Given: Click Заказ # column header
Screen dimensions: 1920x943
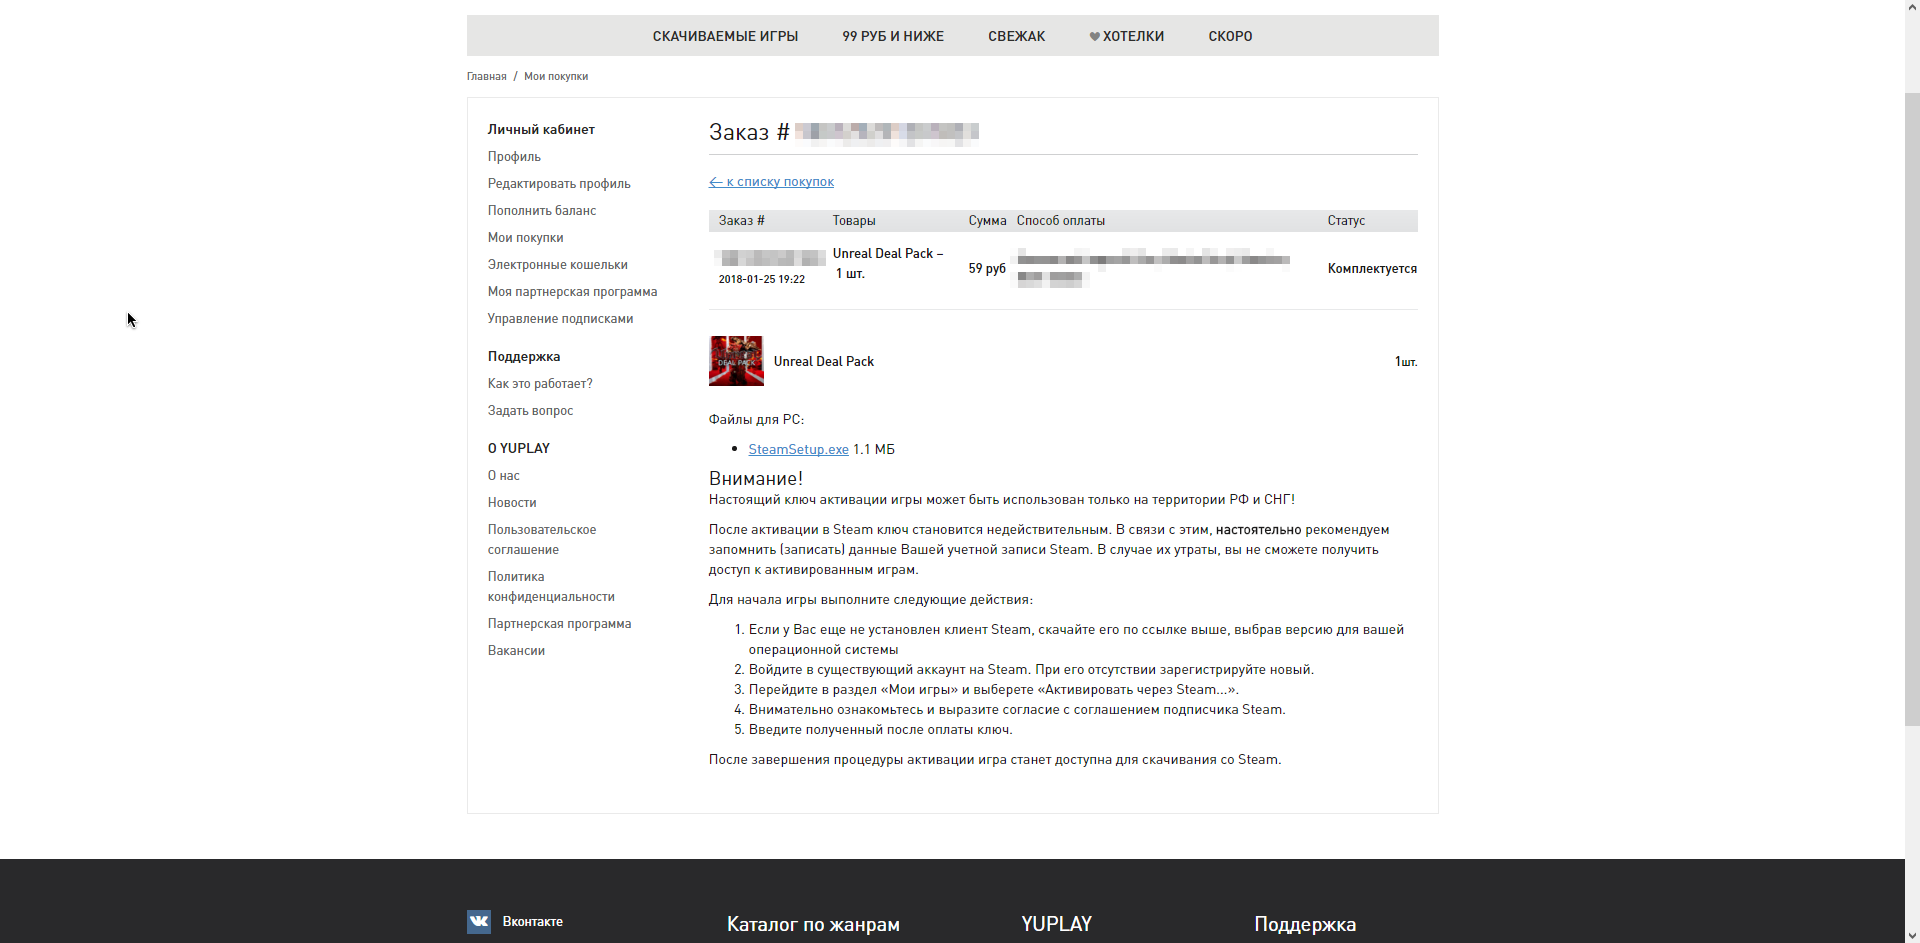Looking at the screenshot, I should pos(741,220).
